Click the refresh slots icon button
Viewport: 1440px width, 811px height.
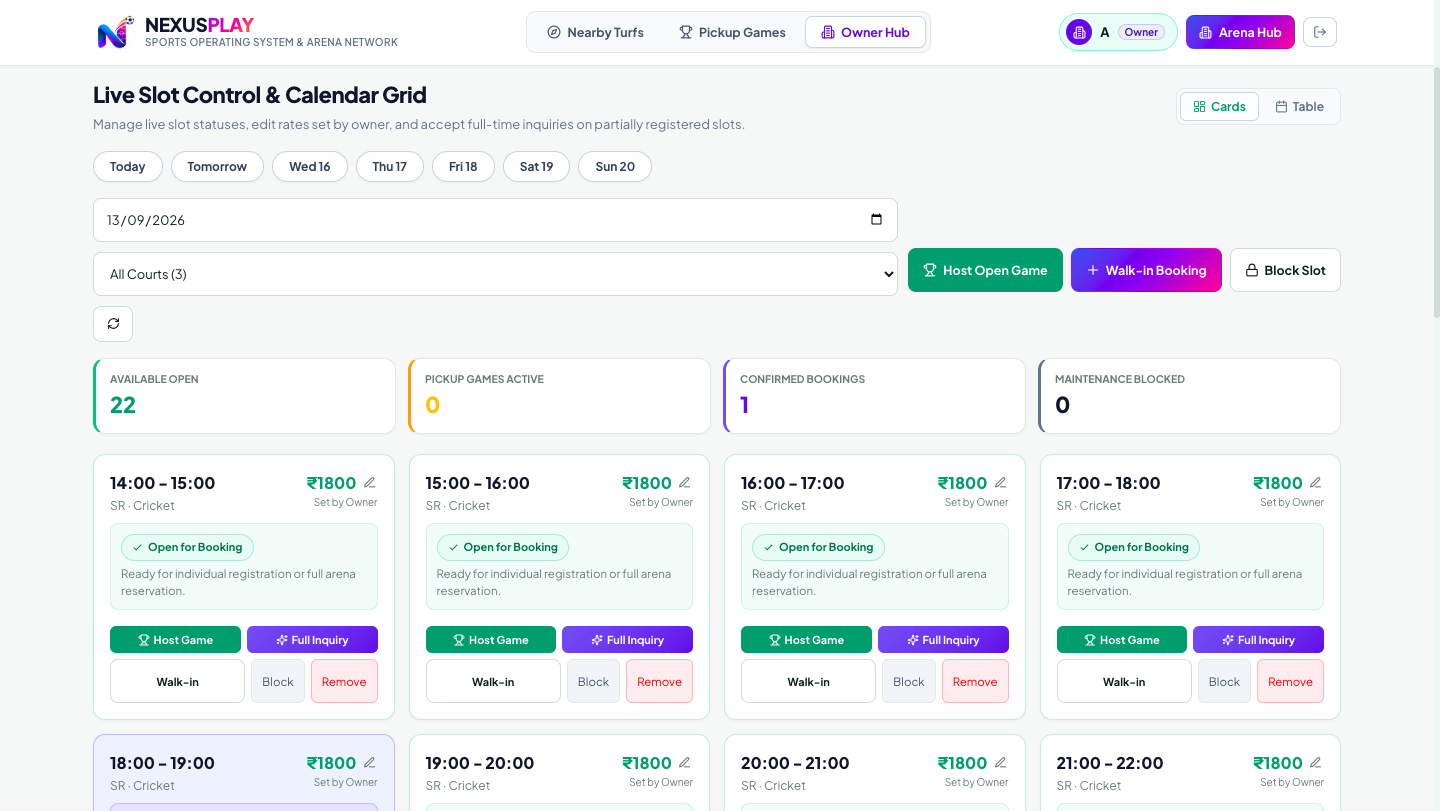113,324
